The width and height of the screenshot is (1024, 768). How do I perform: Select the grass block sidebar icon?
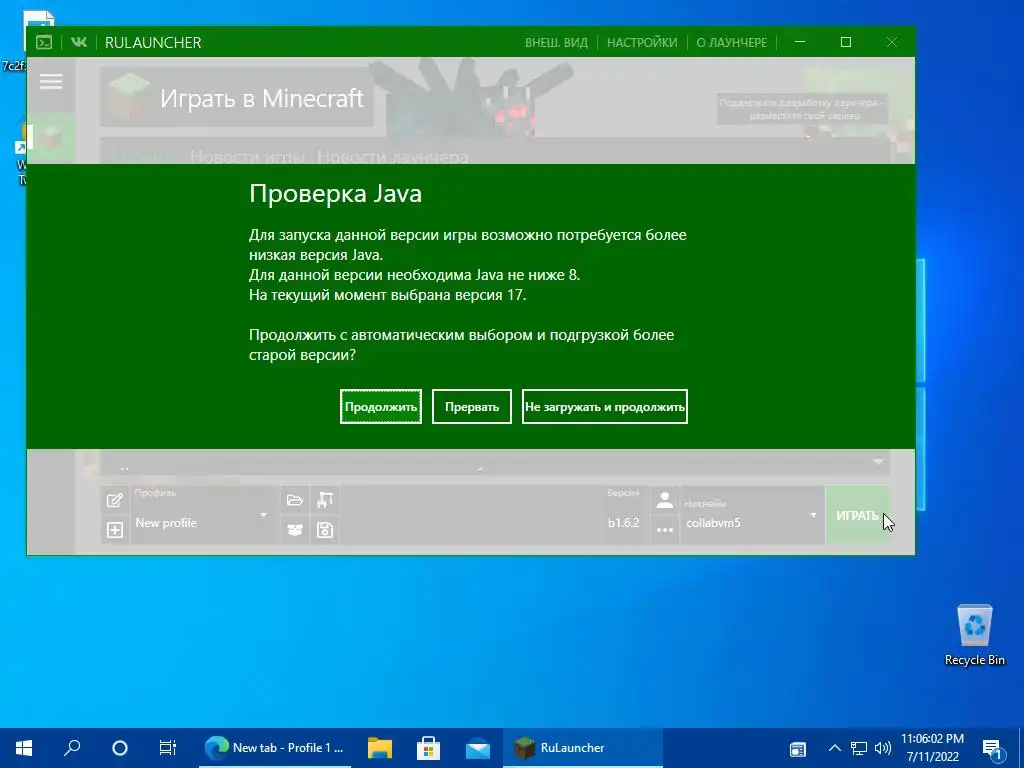(51, 138)
